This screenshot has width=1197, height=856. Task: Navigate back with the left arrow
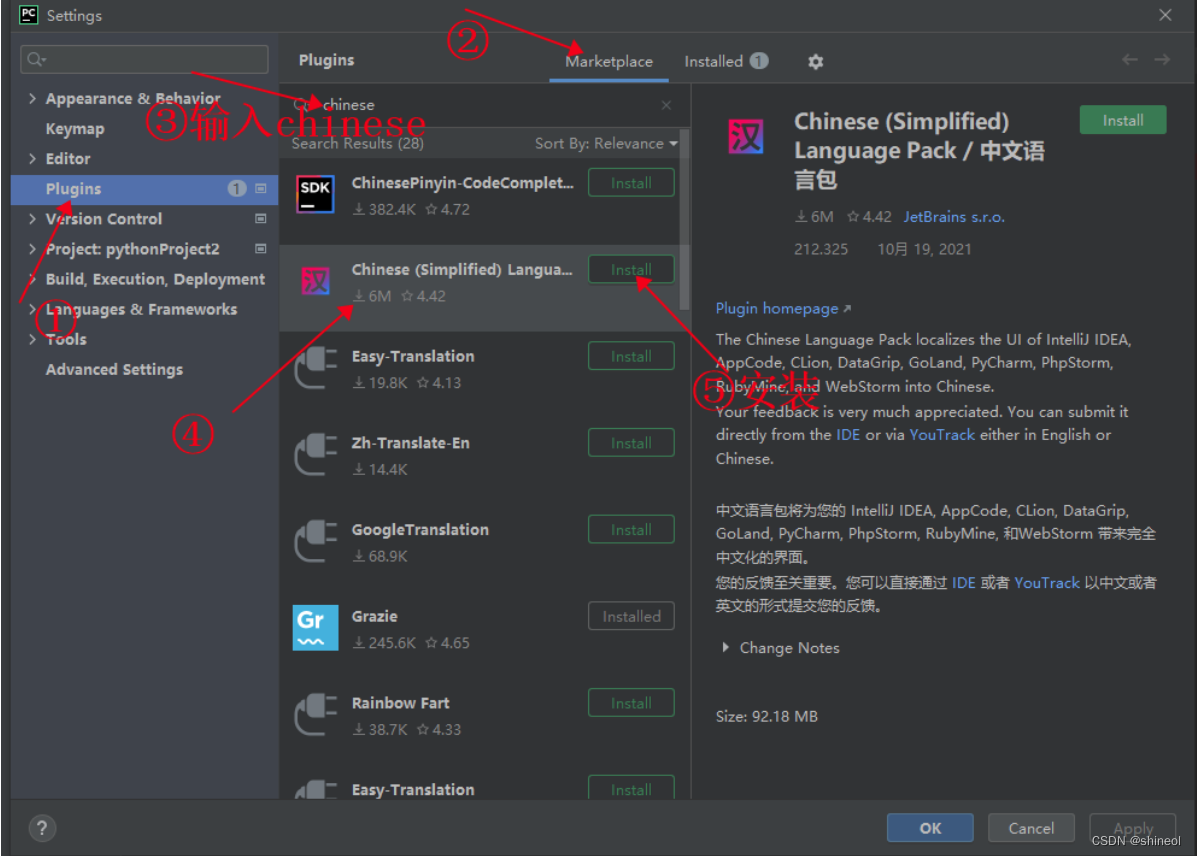[1130, 60]
